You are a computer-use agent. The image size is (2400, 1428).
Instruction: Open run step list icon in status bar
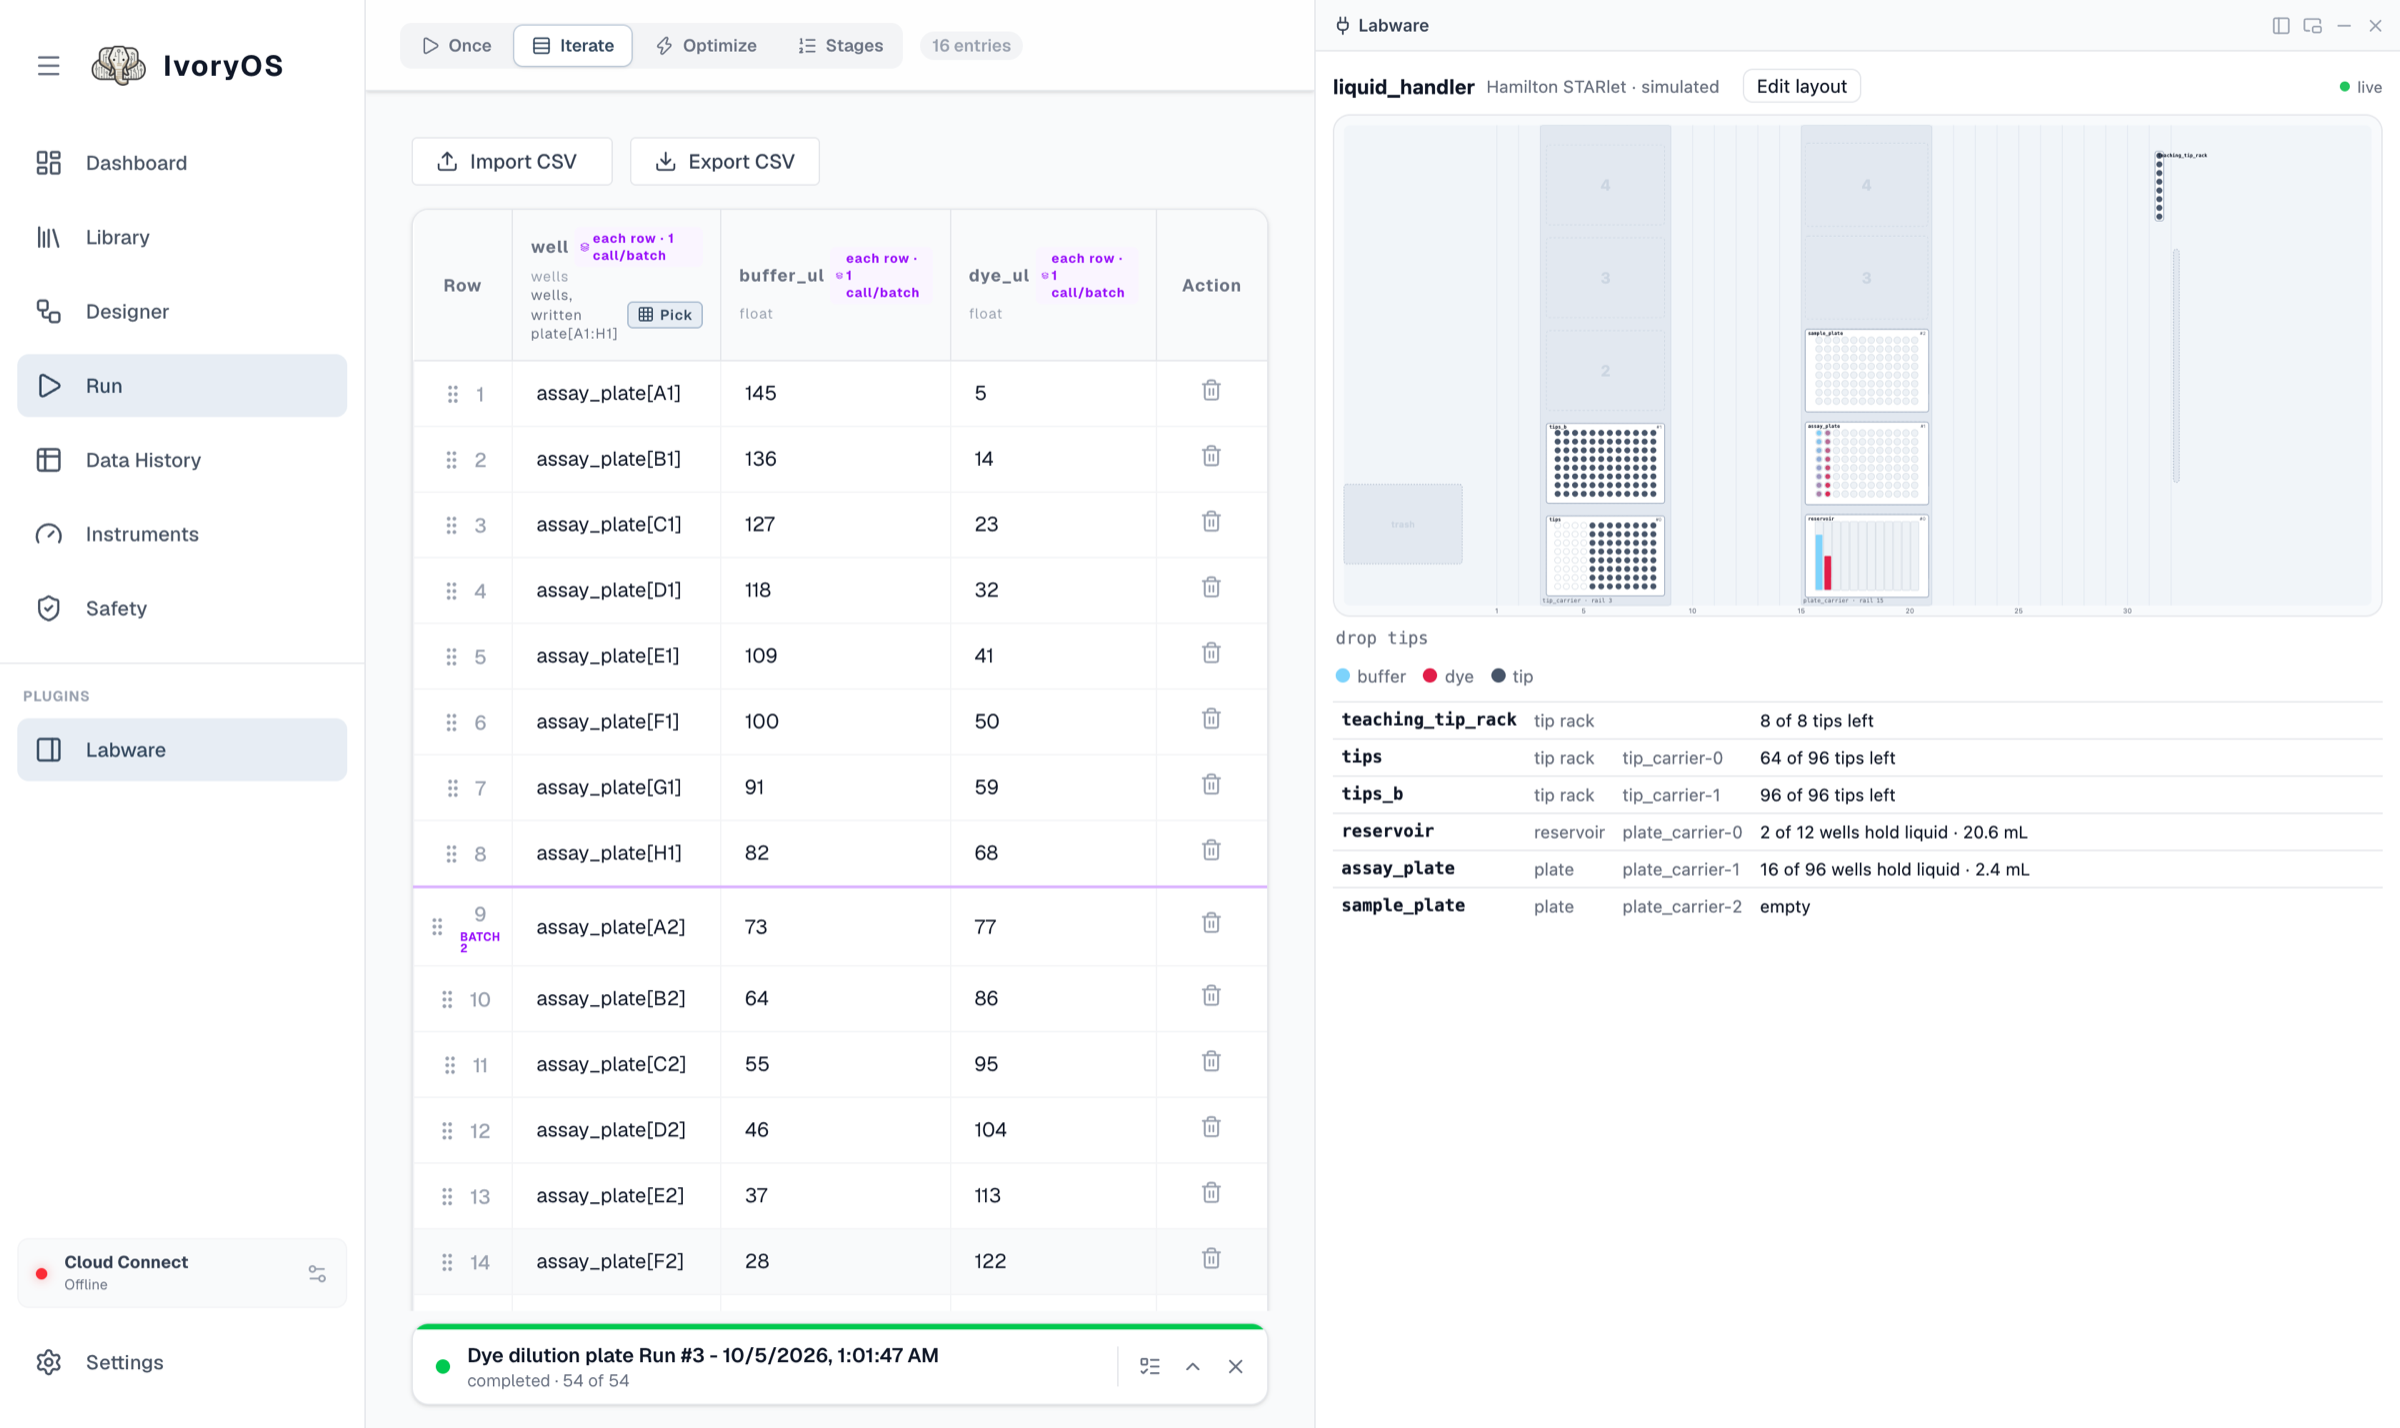pos(1150,1366)
